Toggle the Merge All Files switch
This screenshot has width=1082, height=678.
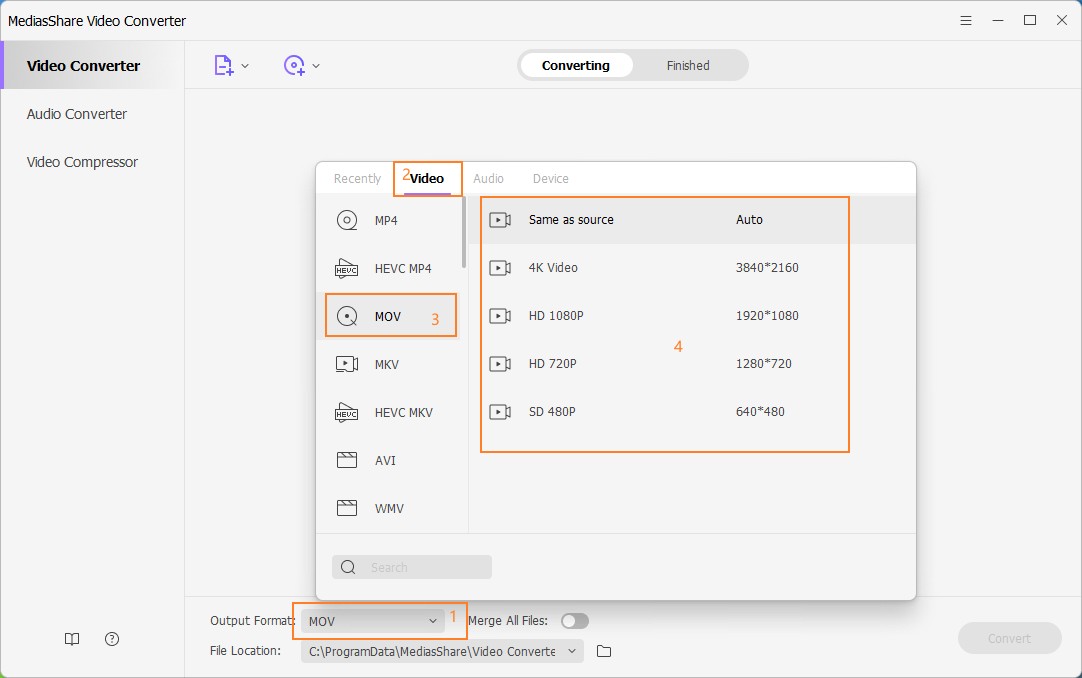coord(575,621)
